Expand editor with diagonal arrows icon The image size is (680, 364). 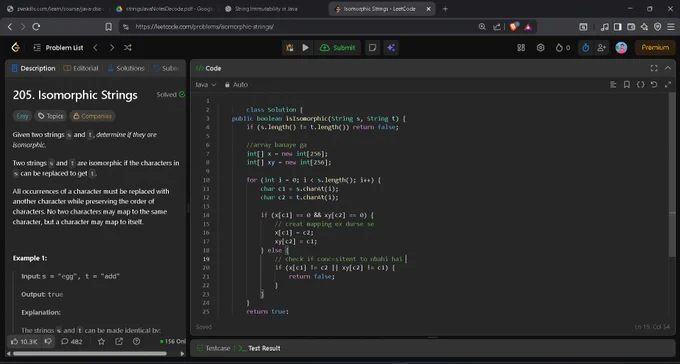(x=668, y=85)
